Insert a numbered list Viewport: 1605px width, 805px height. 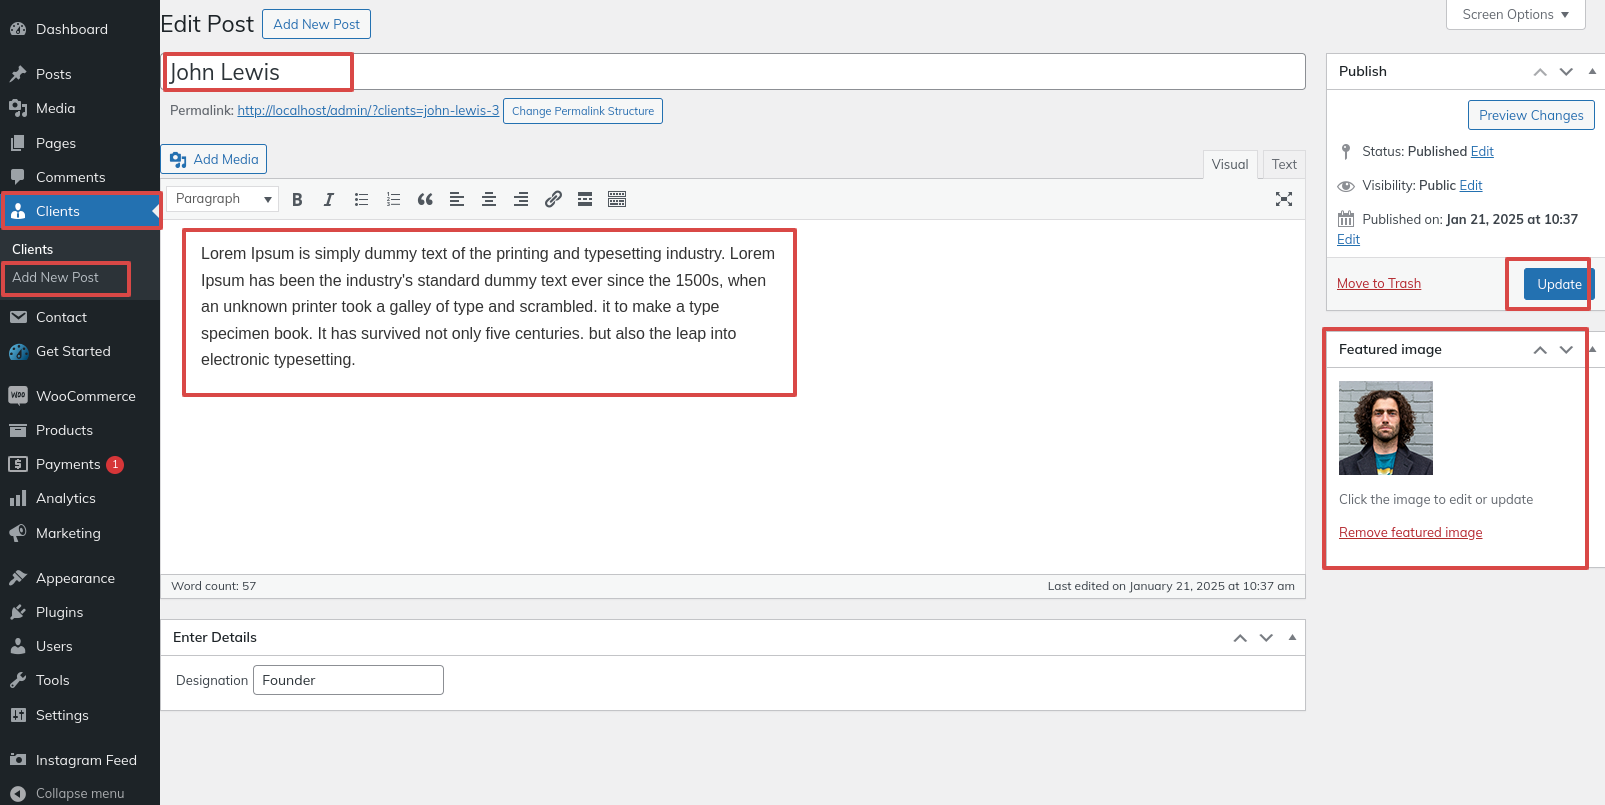(393, 199)
